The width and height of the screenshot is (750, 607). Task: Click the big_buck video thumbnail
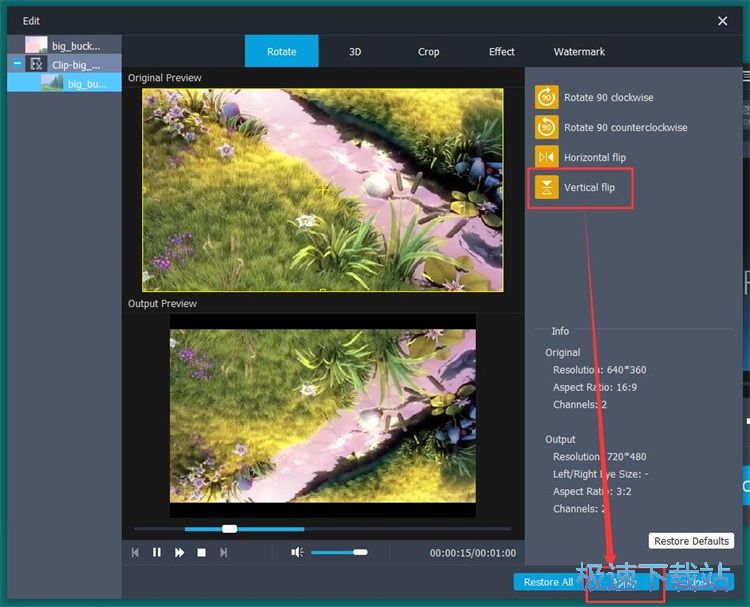[36, 45]
